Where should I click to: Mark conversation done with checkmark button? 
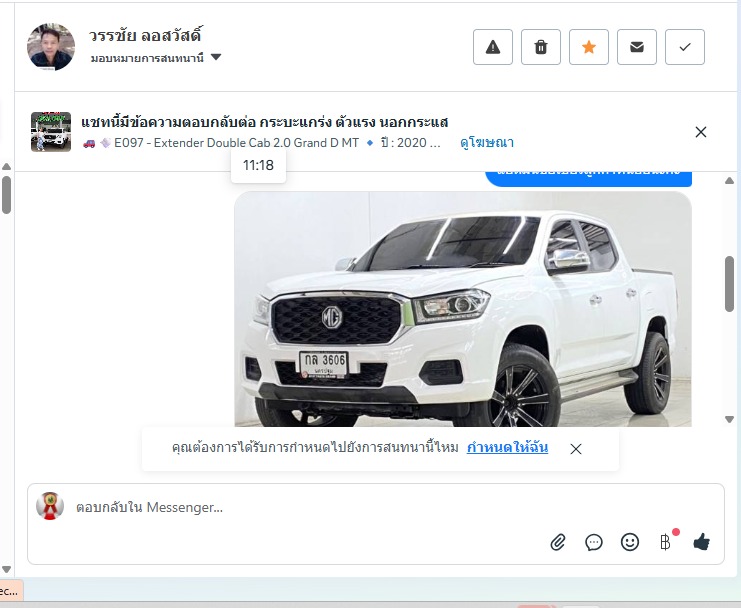tap(685, 47)
